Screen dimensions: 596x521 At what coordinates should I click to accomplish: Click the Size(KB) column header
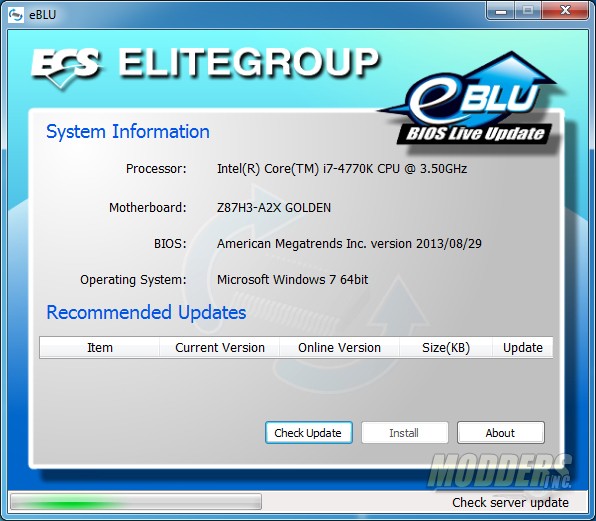446,347
